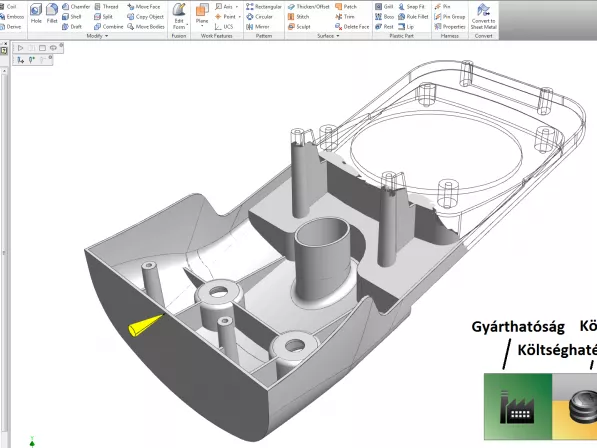The image size is (597, 448).
Task: Use the Trim surface tool
Action: coord(345,17)
